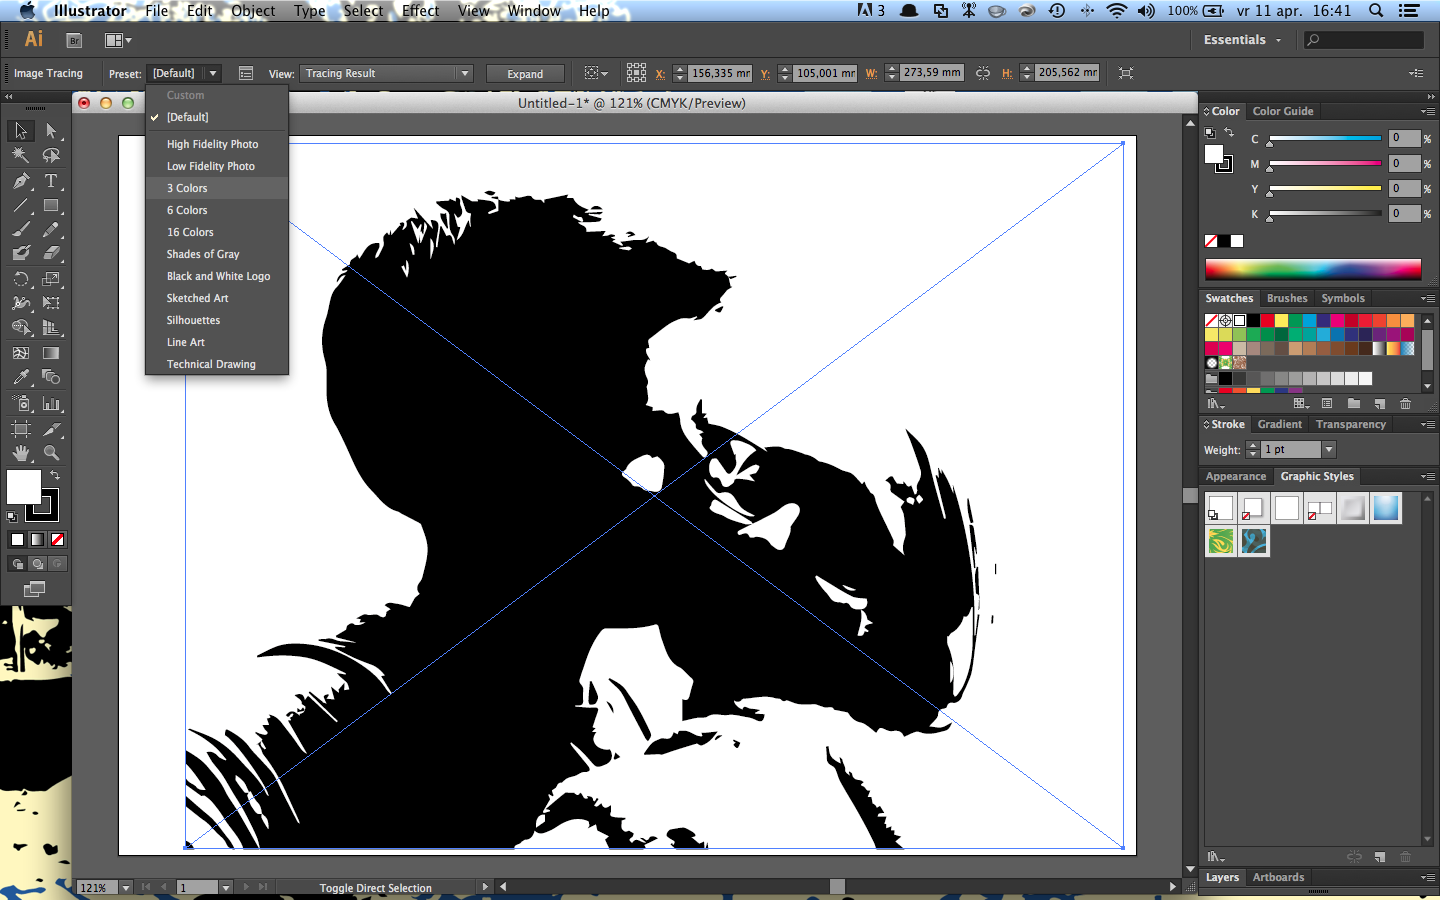Enable Draw Normal mode
Image resolution: width=1440 pixels, height=900 pixels.
(17, 564)
